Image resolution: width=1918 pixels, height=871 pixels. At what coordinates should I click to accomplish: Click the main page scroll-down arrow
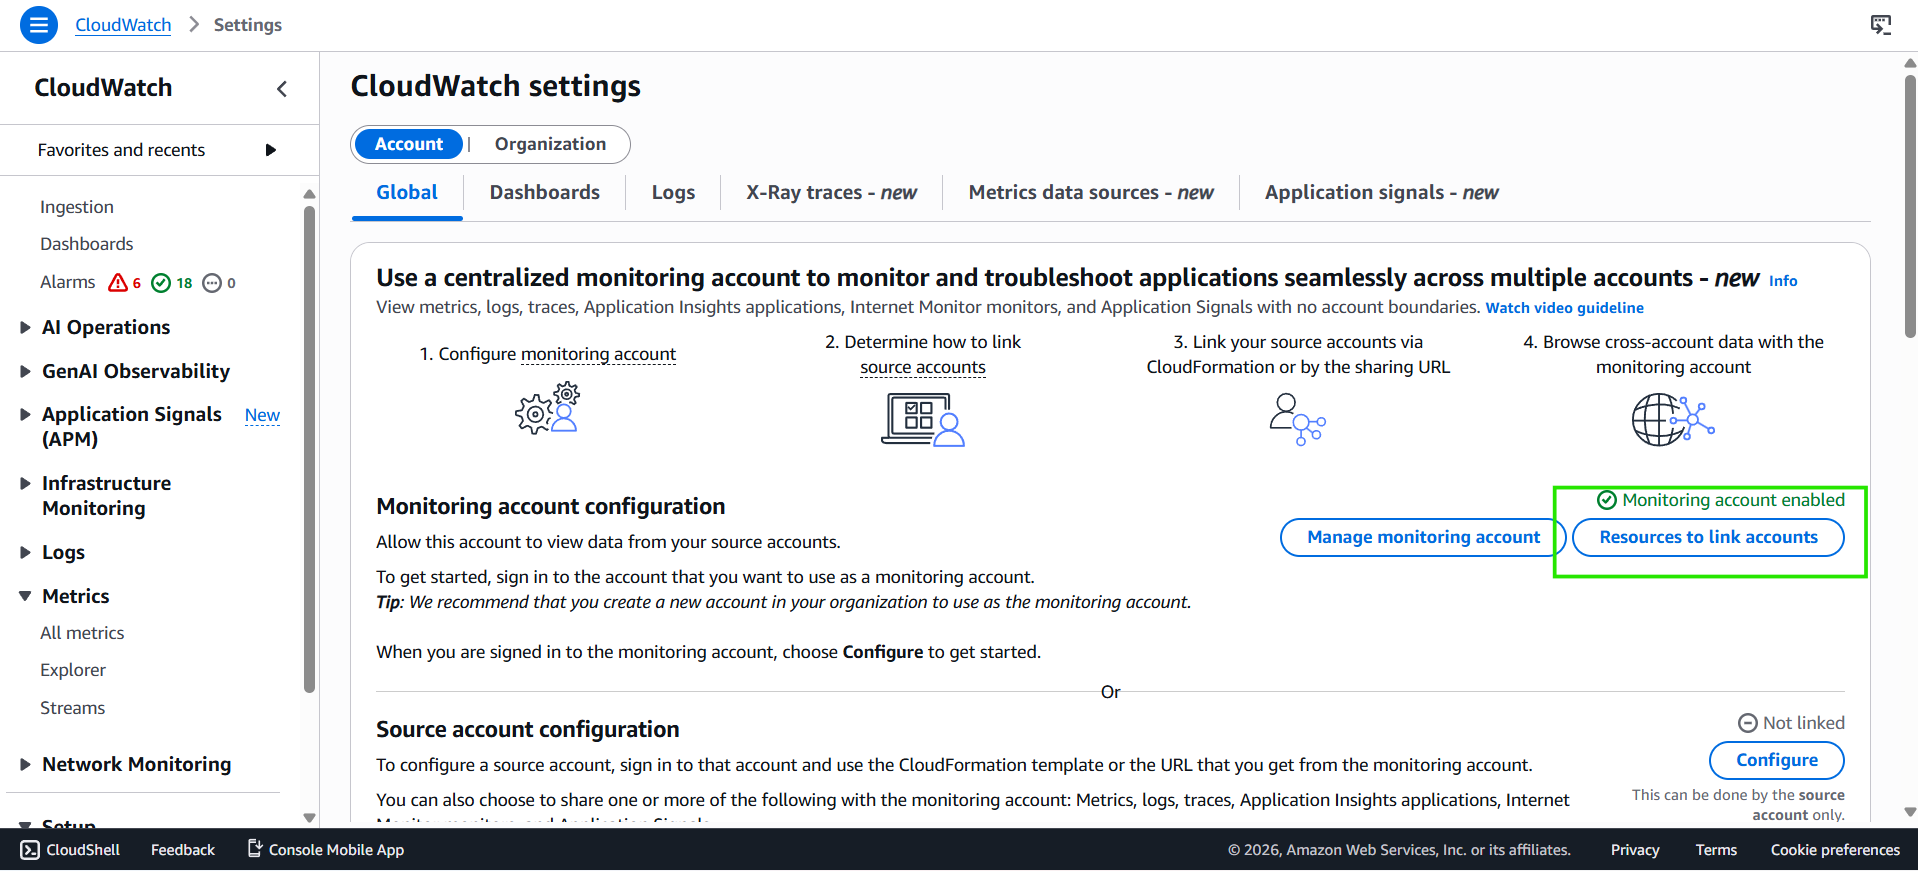[1910, 812]
